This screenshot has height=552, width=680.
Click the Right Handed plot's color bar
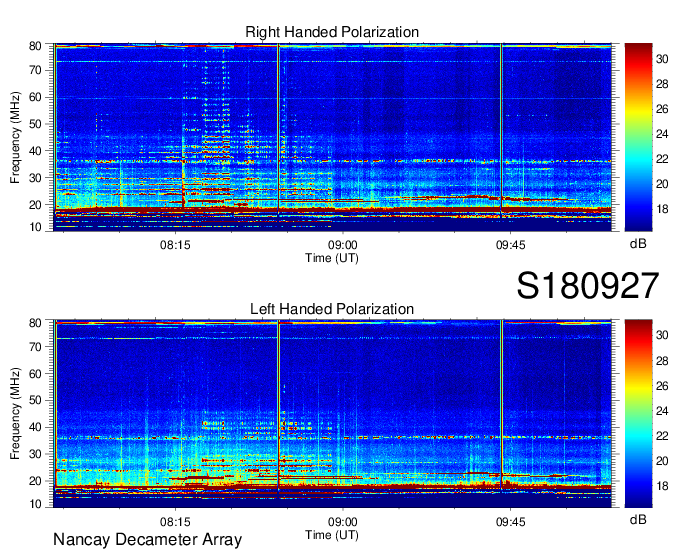pos(638,137)
